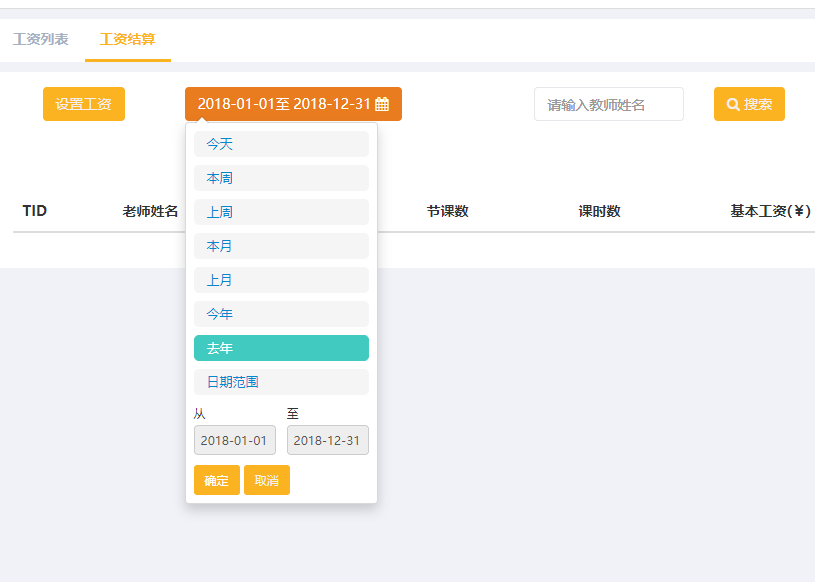Click the TID column header

tap(35, 211)
